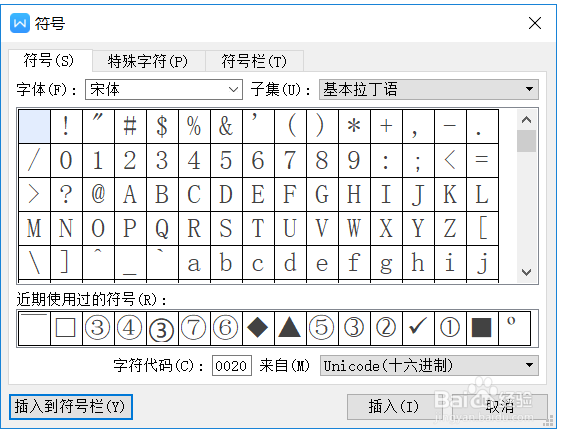The width and height of the screenshot is (566, 437).
Task: Click the asterisk * symbol
Action: coord(354,126)
